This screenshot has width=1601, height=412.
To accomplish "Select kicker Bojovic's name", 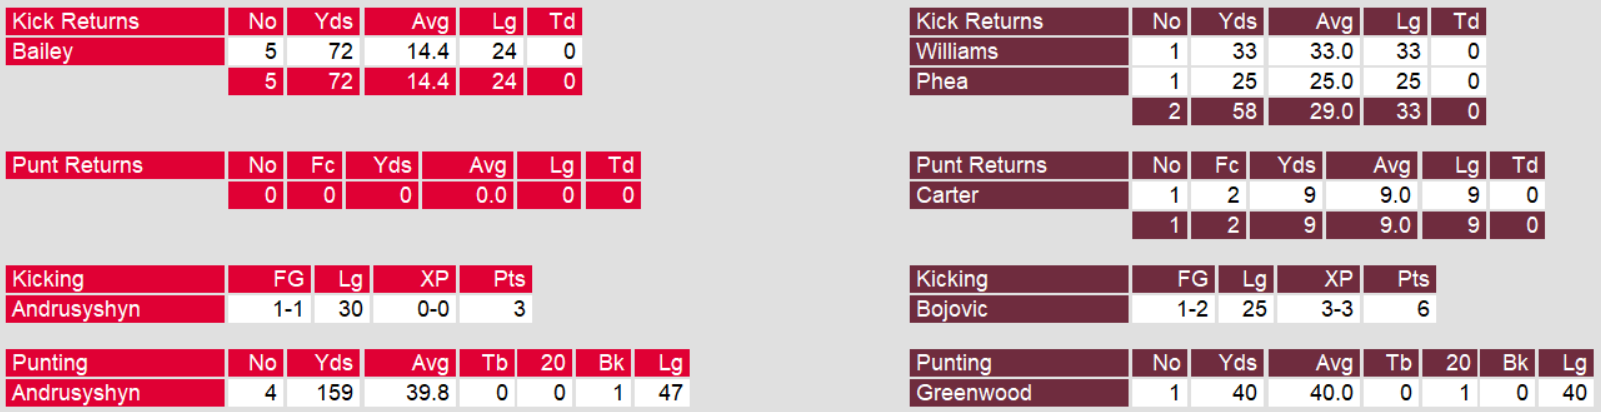I will pyautogui.click(x=952, y=310).
